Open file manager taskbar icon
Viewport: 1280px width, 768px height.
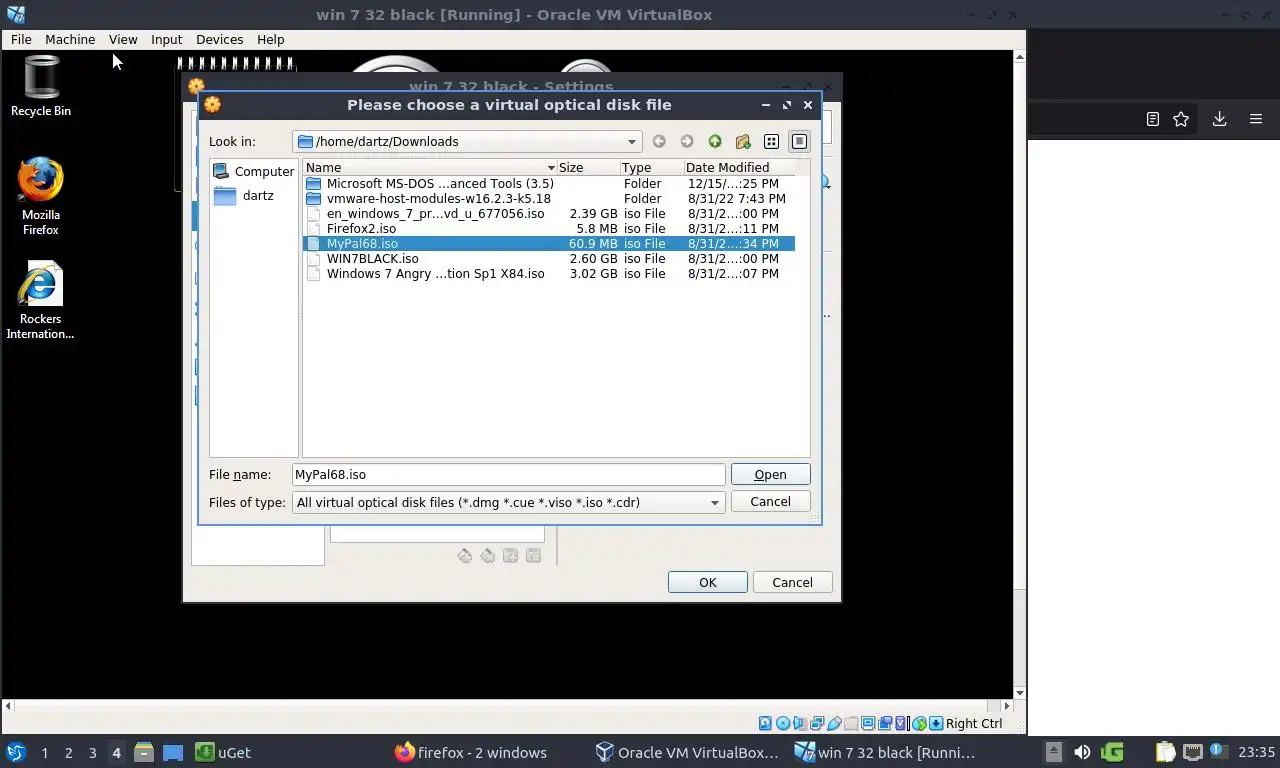(x=144, y=752)
